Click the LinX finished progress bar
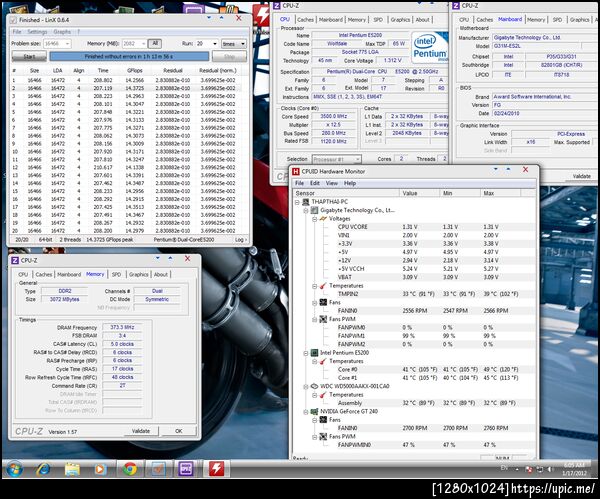Viewport: 600px width, 499px height. (128, 56)
